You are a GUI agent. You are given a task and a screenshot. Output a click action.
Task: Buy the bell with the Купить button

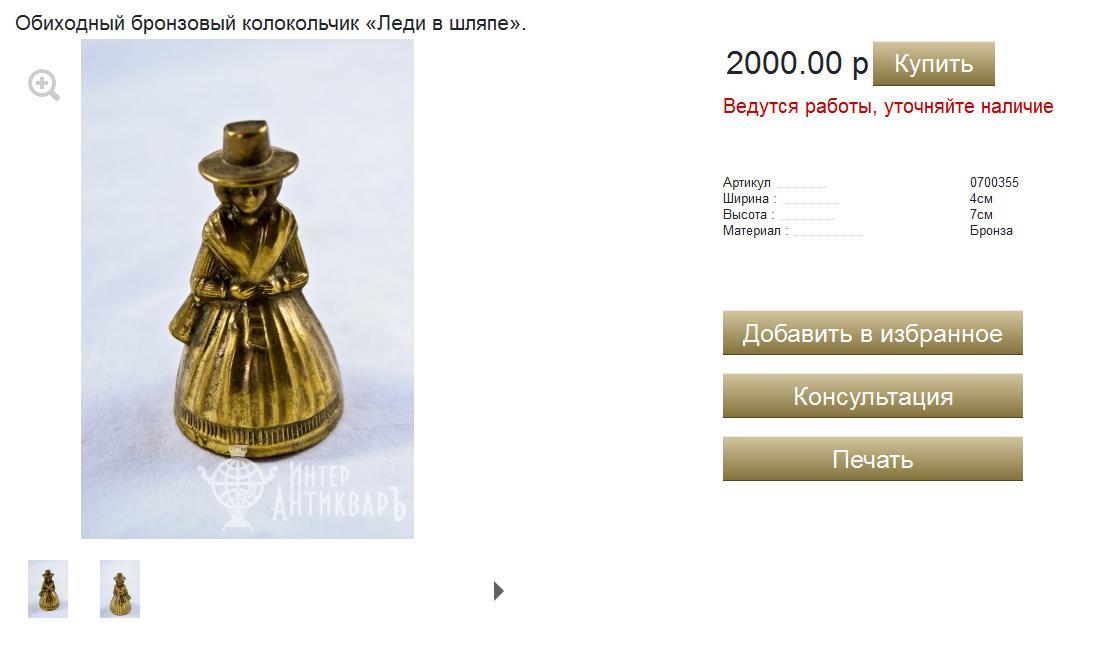click(x=934, y=64)
